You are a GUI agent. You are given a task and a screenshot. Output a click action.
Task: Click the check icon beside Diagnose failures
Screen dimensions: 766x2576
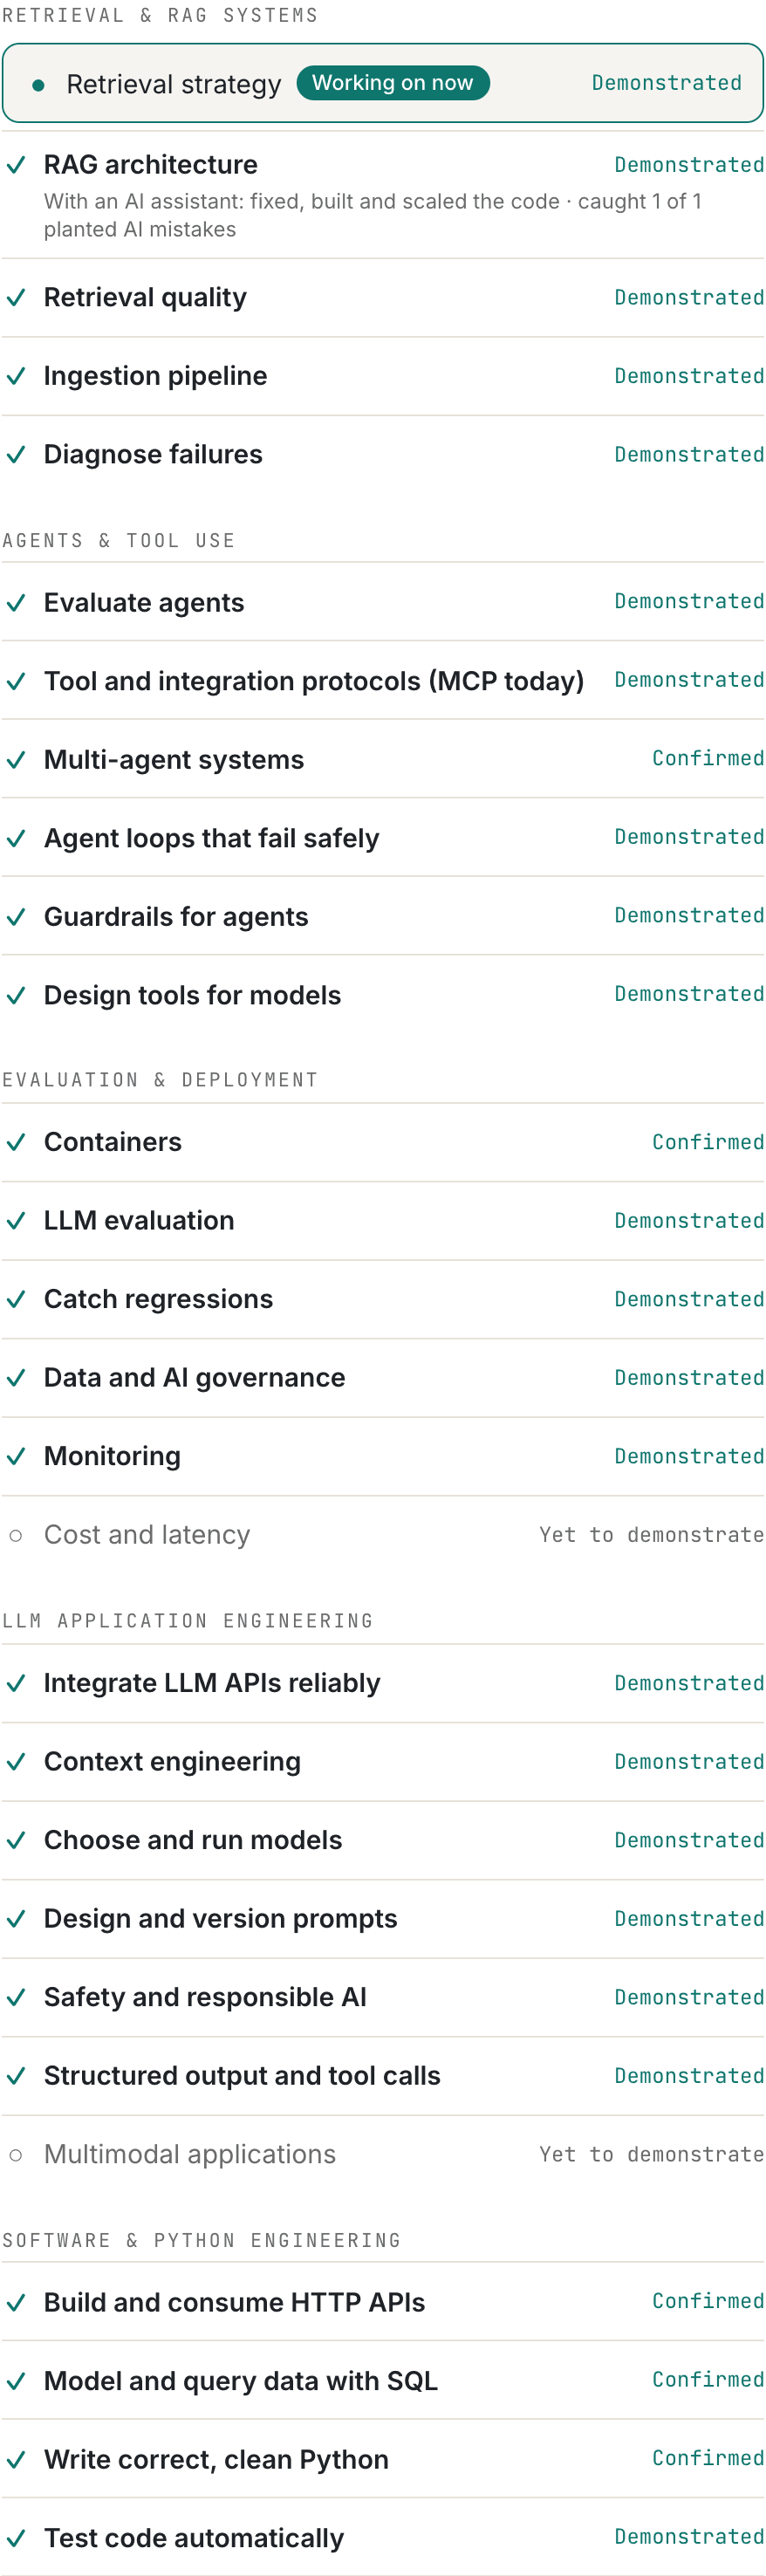coord(16,454)
